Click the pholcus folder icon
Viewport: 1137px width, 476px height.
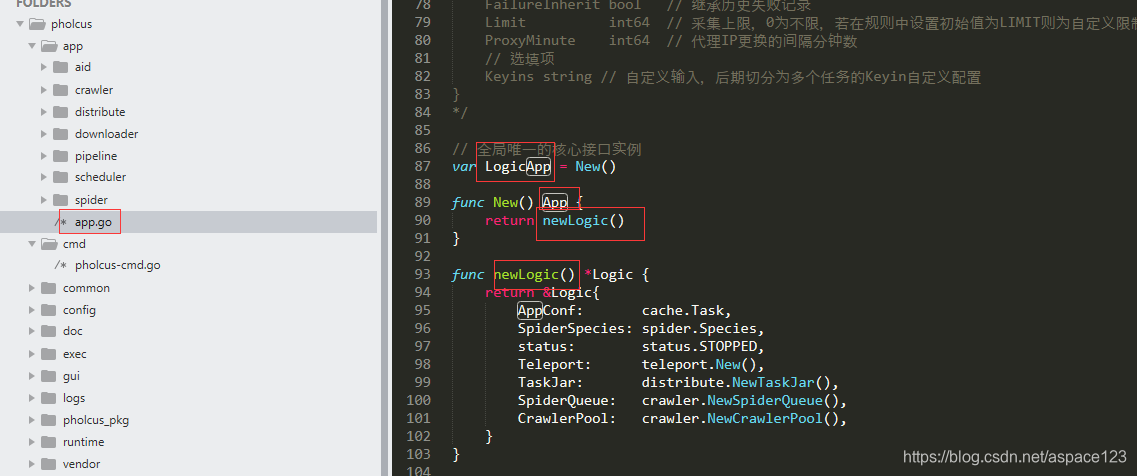pyautogui.click(x=37, y=24)
